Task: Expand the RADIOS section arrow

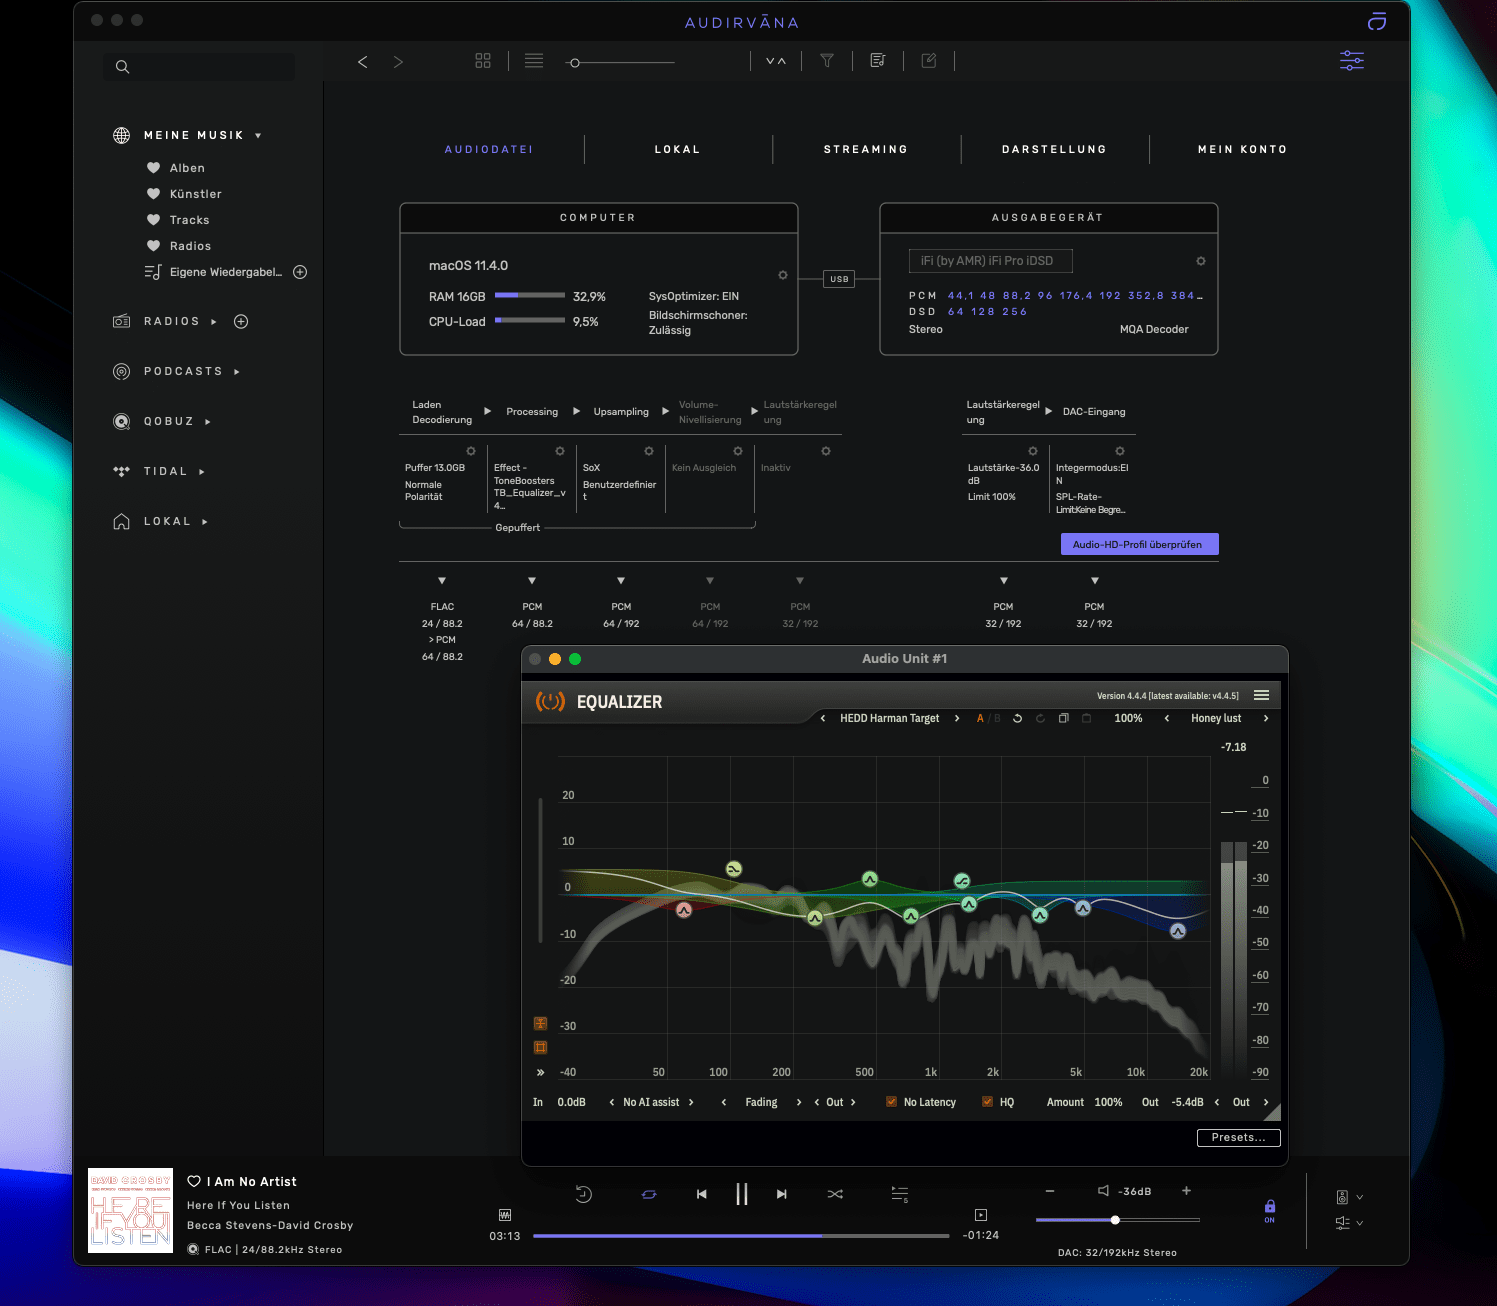Action: point(214,322)
